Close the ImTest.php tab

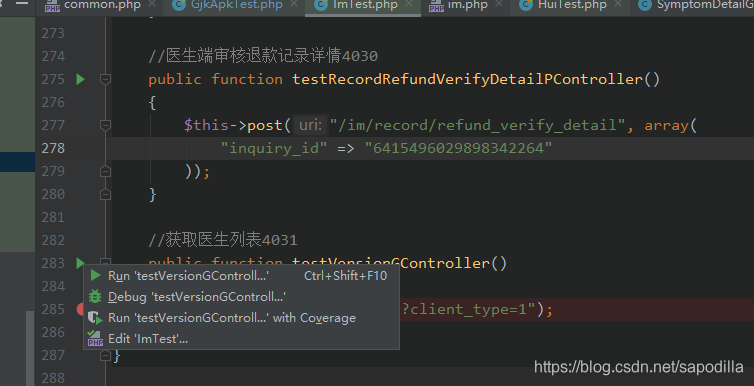(409, 5)
